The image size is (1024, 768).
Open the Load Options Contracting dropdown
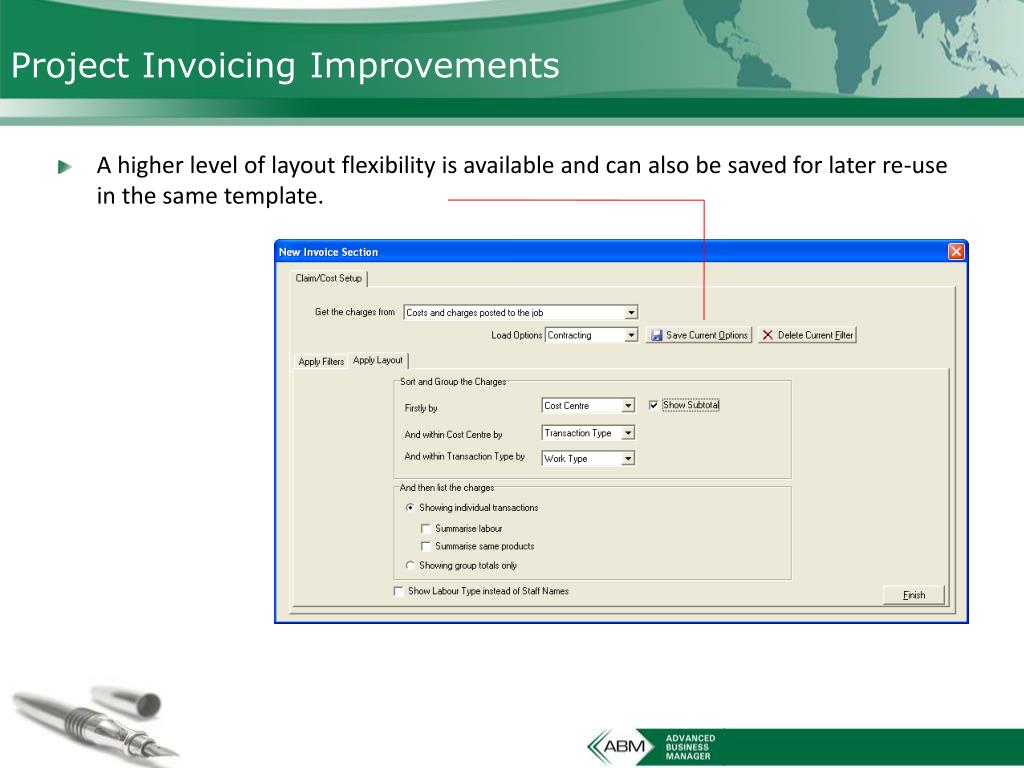click(631, 335)
